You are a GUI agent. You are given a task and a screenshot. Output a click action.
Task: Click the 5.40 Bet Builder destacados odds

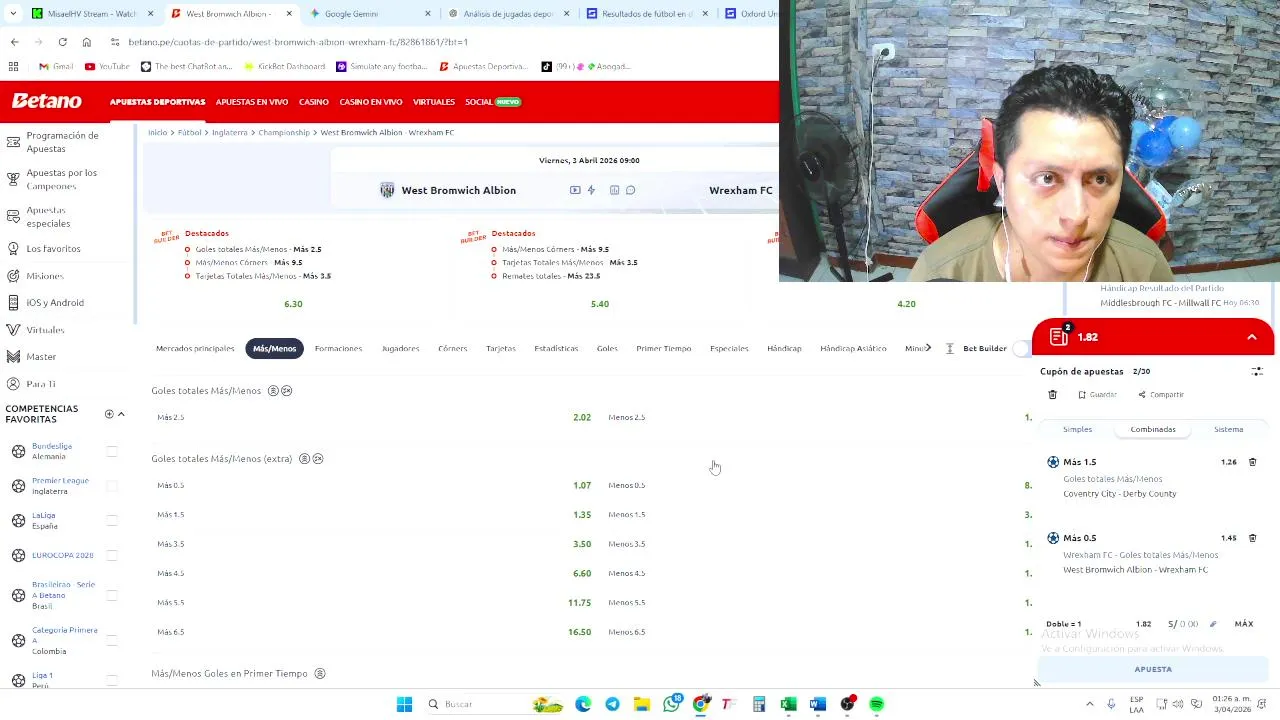tap(600, 304)
